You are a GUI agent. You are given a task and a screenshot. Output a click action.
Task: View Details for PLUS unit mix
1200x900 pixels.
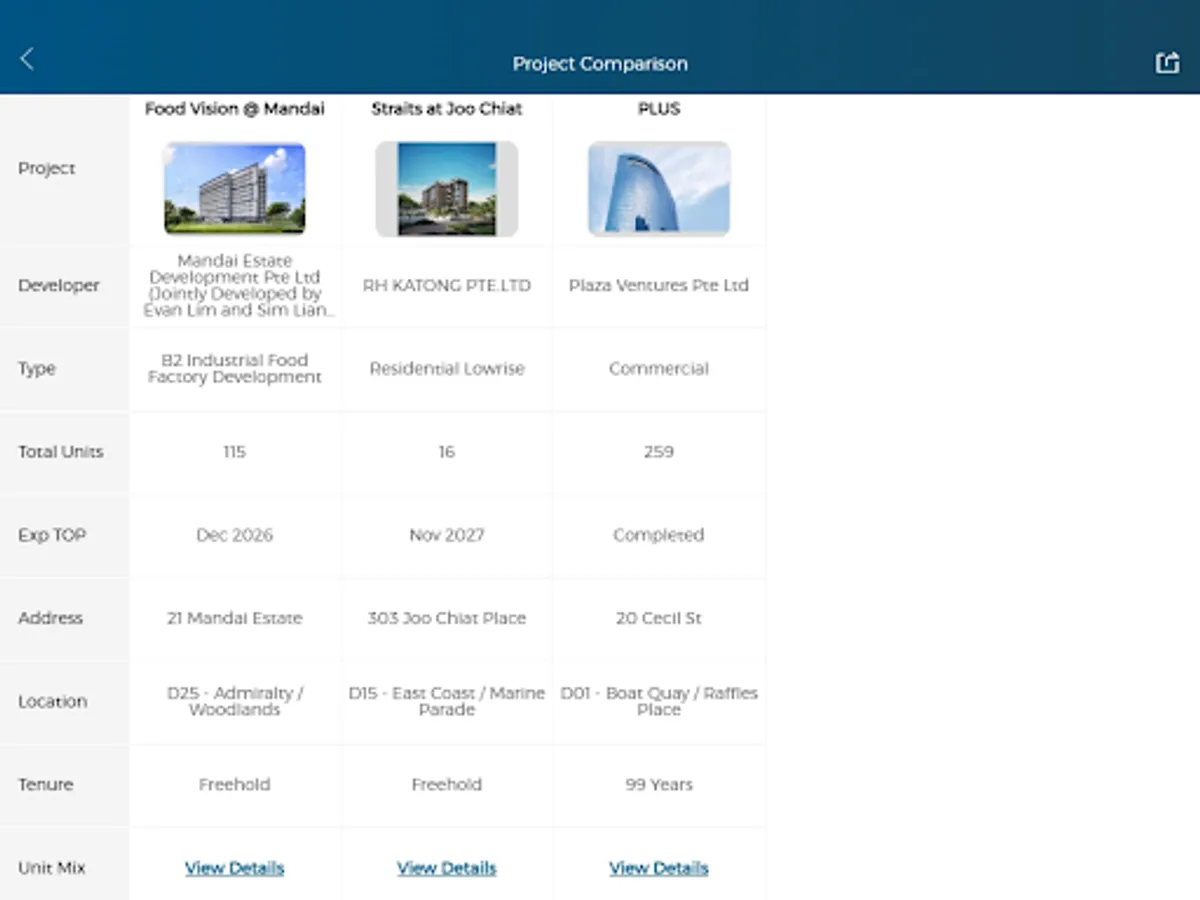(658, 868)
